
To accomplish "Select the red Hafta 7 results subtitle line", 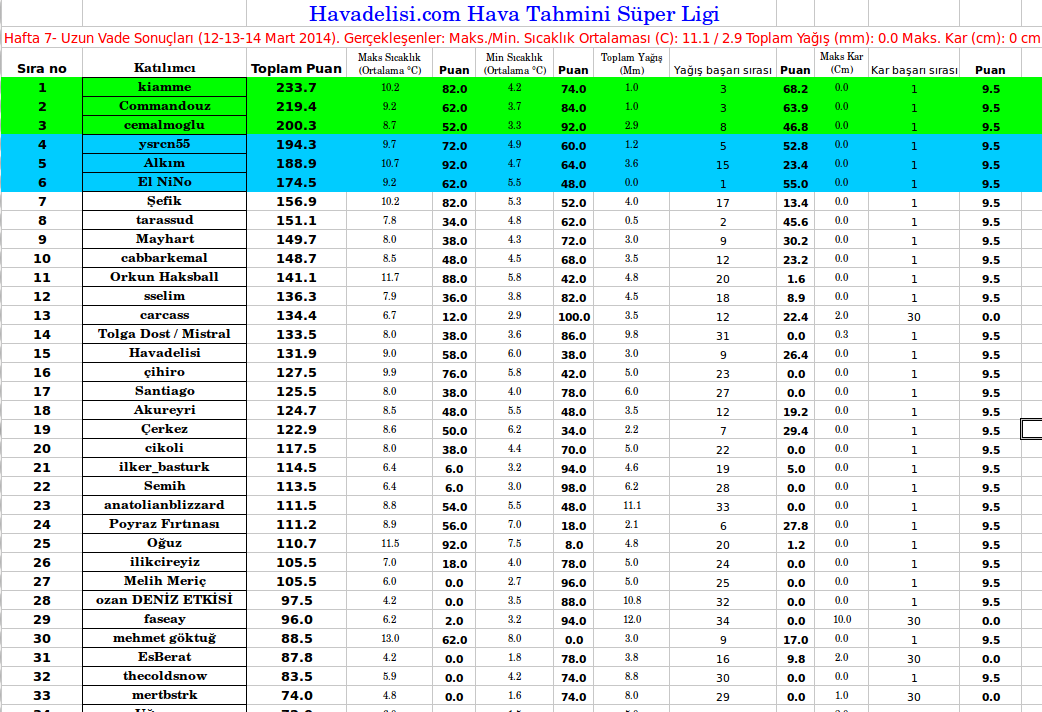I will pos(521,39).
